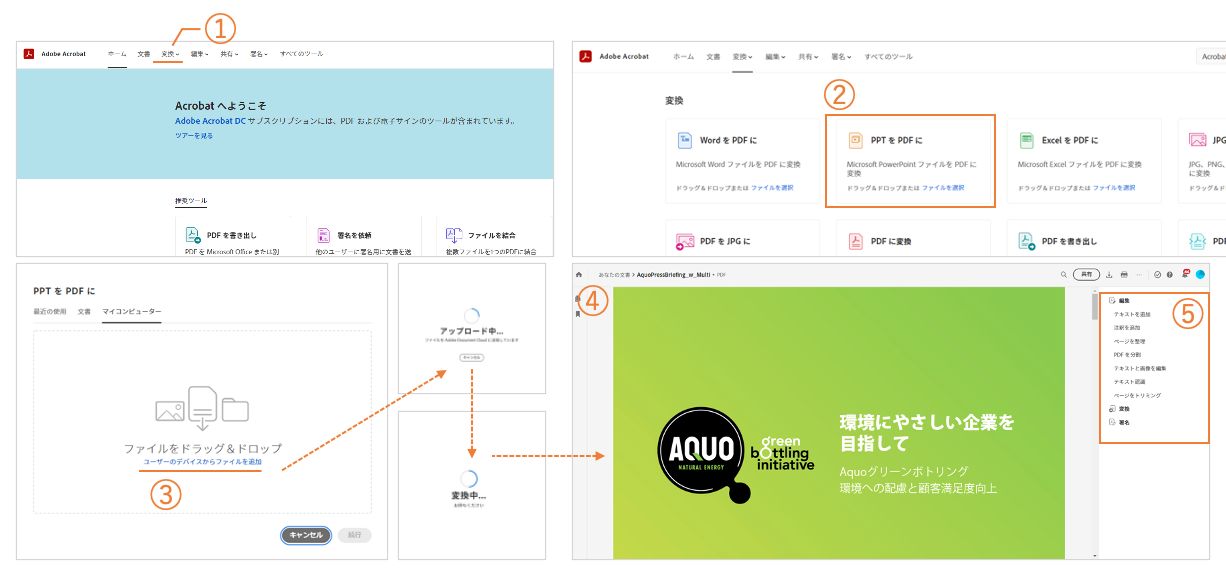Viewport: 1226px width, 577px height.
Task: Click the print icon in the viewer toolbar
Action: coord(1124,274)
